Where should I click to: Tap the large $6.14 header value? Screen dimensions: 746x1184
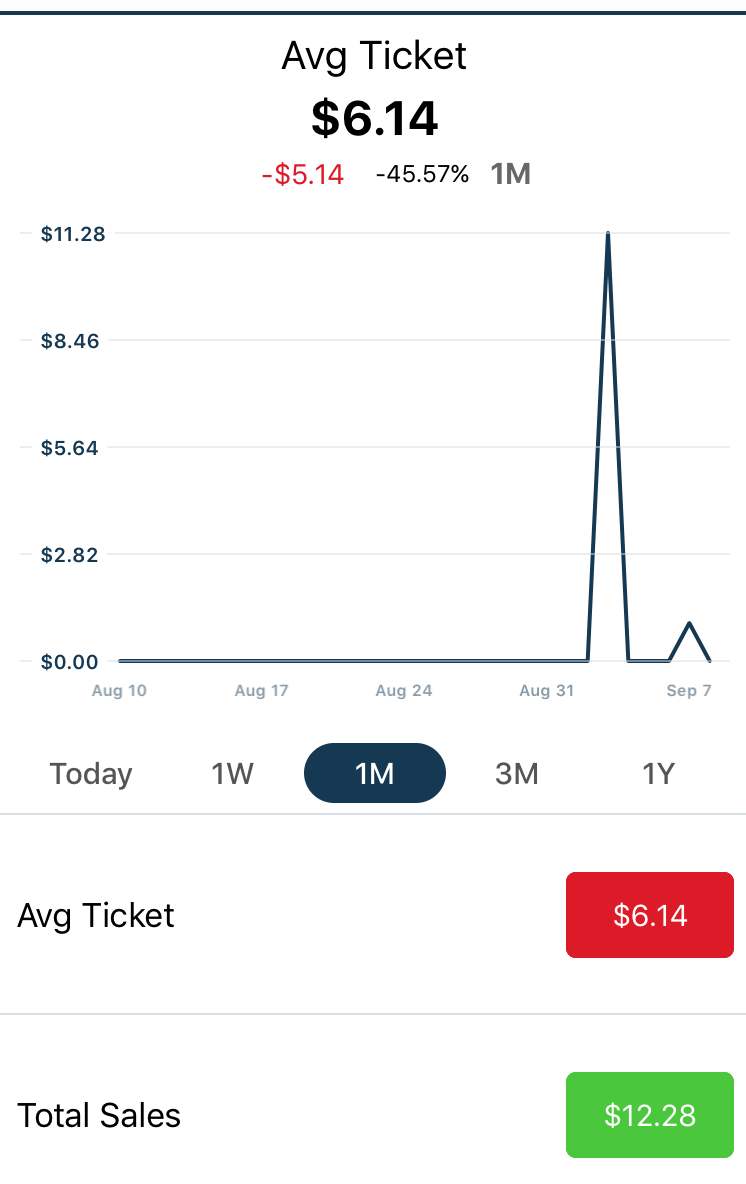[x=374, y=118]
